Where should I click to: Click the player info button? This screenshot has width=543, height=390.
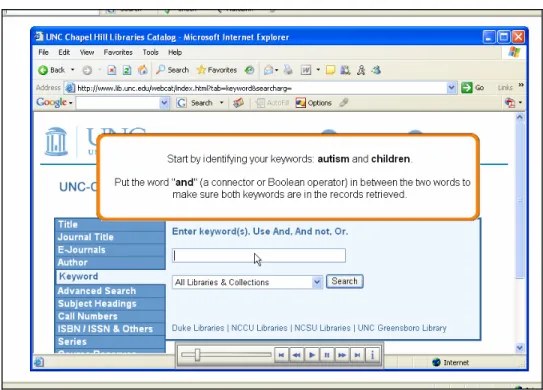click(372, 355)
